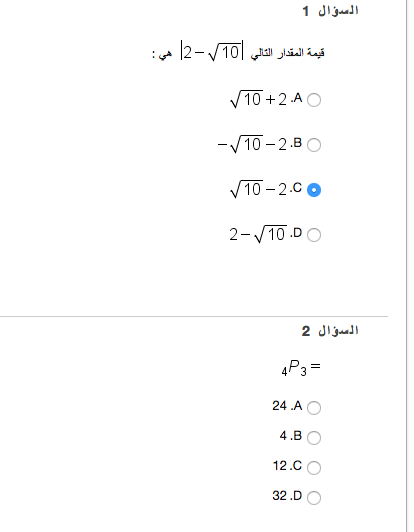Click the 4P3 permutation expression
The image size is (414, 532).
(301, 368)
